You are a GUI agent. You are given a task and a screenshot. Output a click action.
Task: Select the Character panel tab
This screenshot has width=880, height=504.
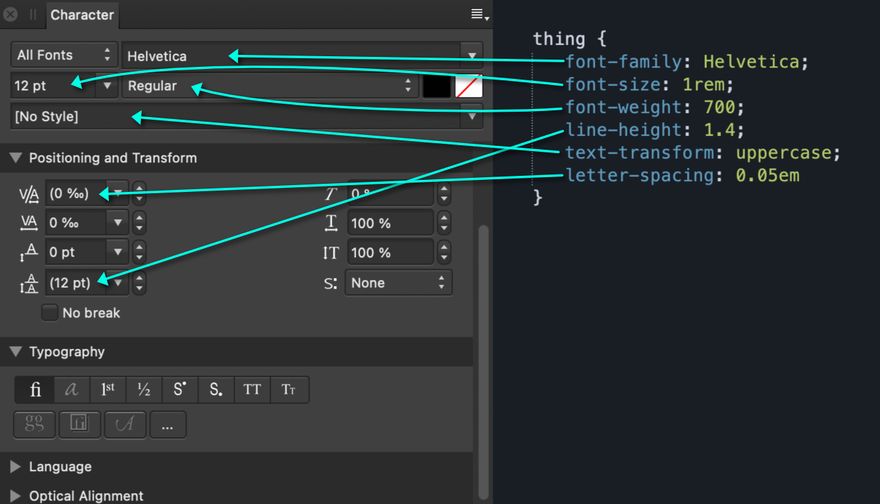click(x=81, y=15)
